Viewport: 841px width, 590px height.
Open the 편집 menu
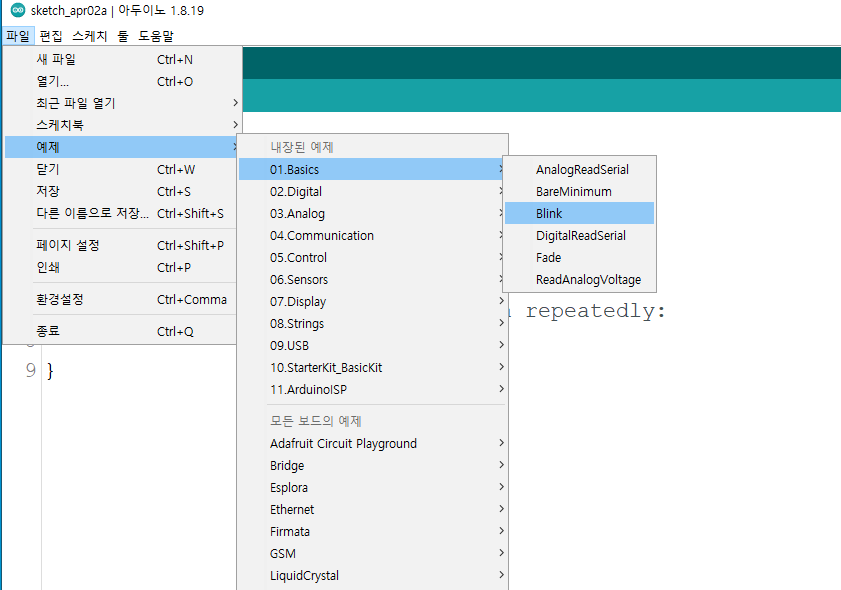click(51, 36)
